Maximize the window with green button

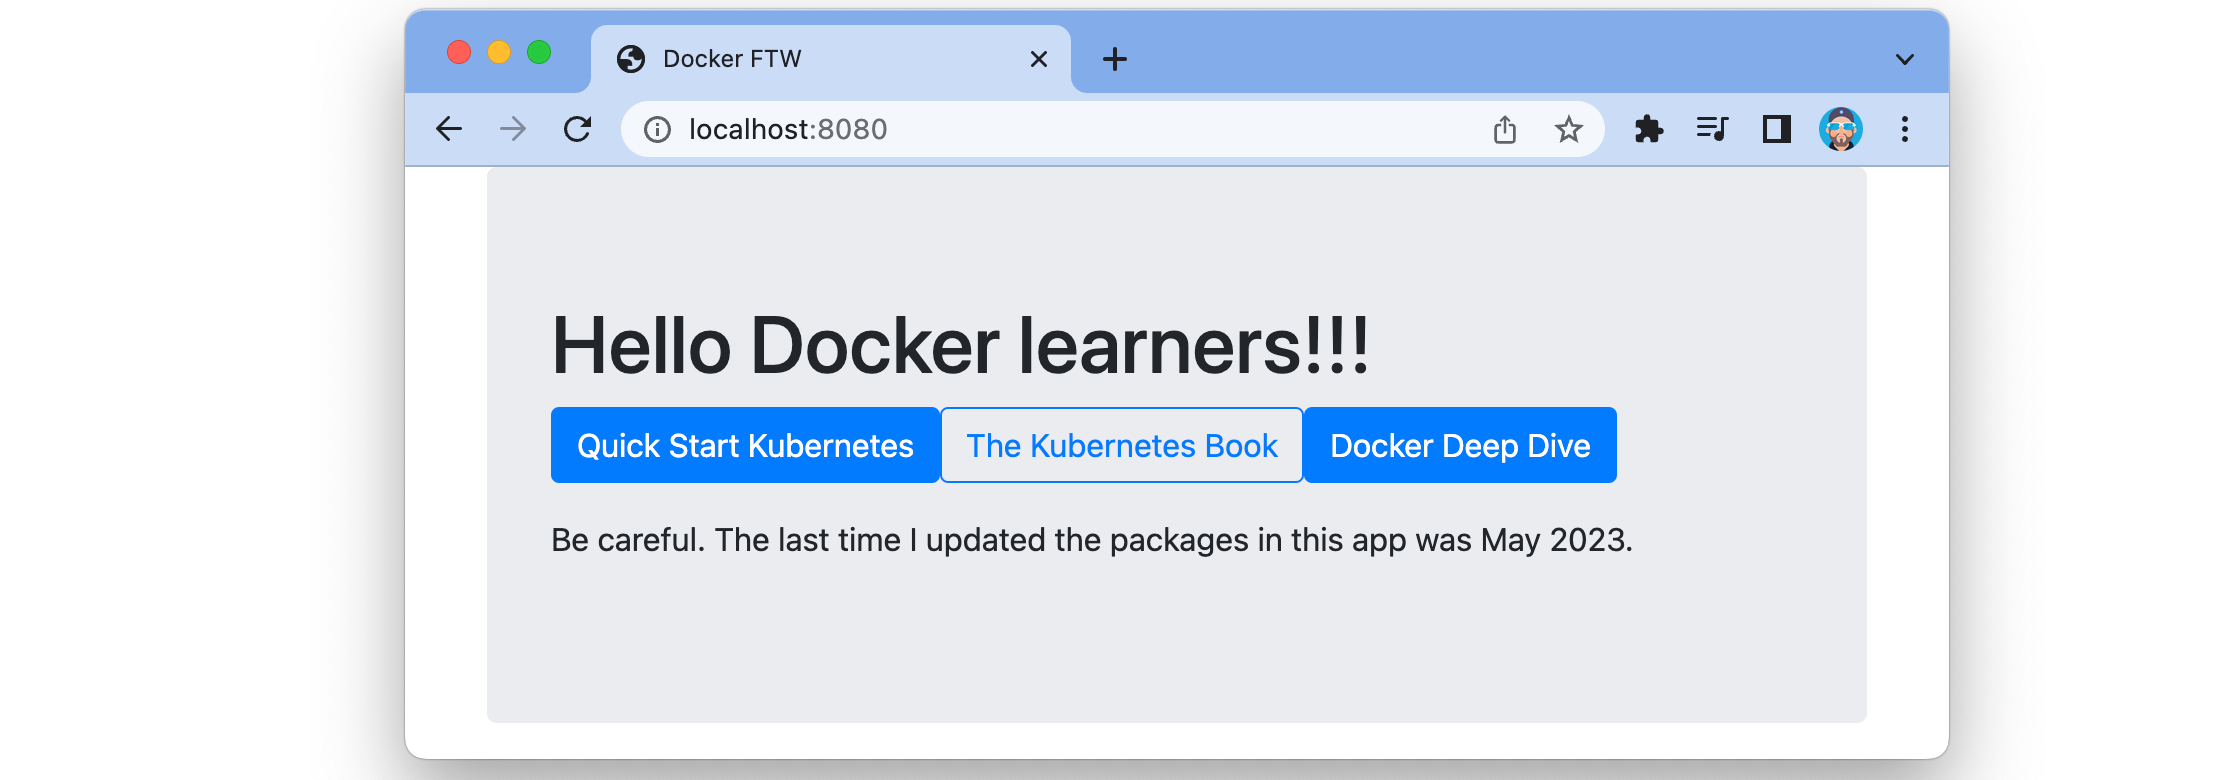pyautogui.click(x=539, y=52)
